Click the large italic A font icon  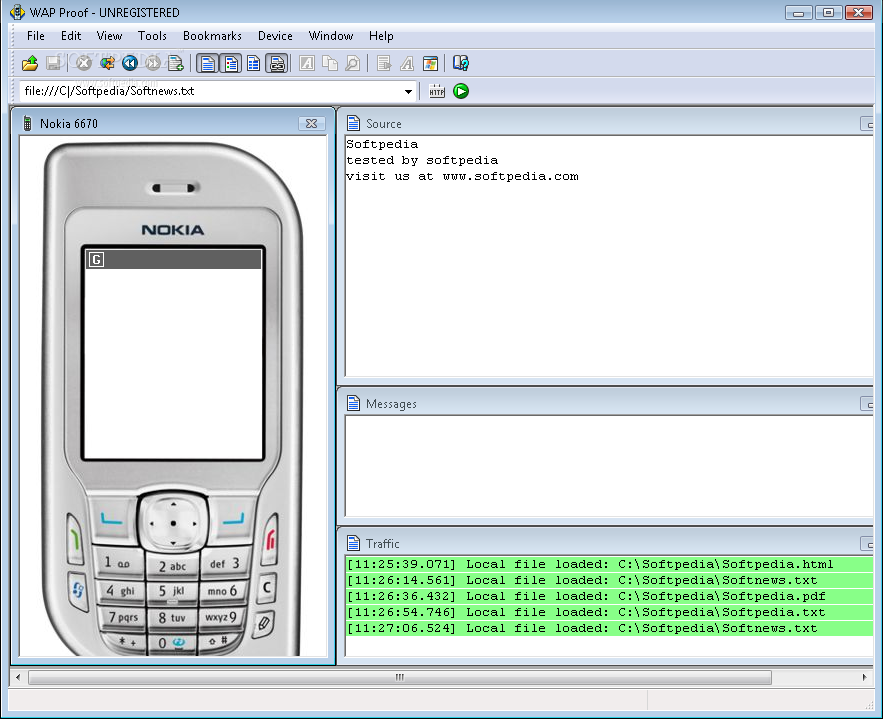coord(407,63)
